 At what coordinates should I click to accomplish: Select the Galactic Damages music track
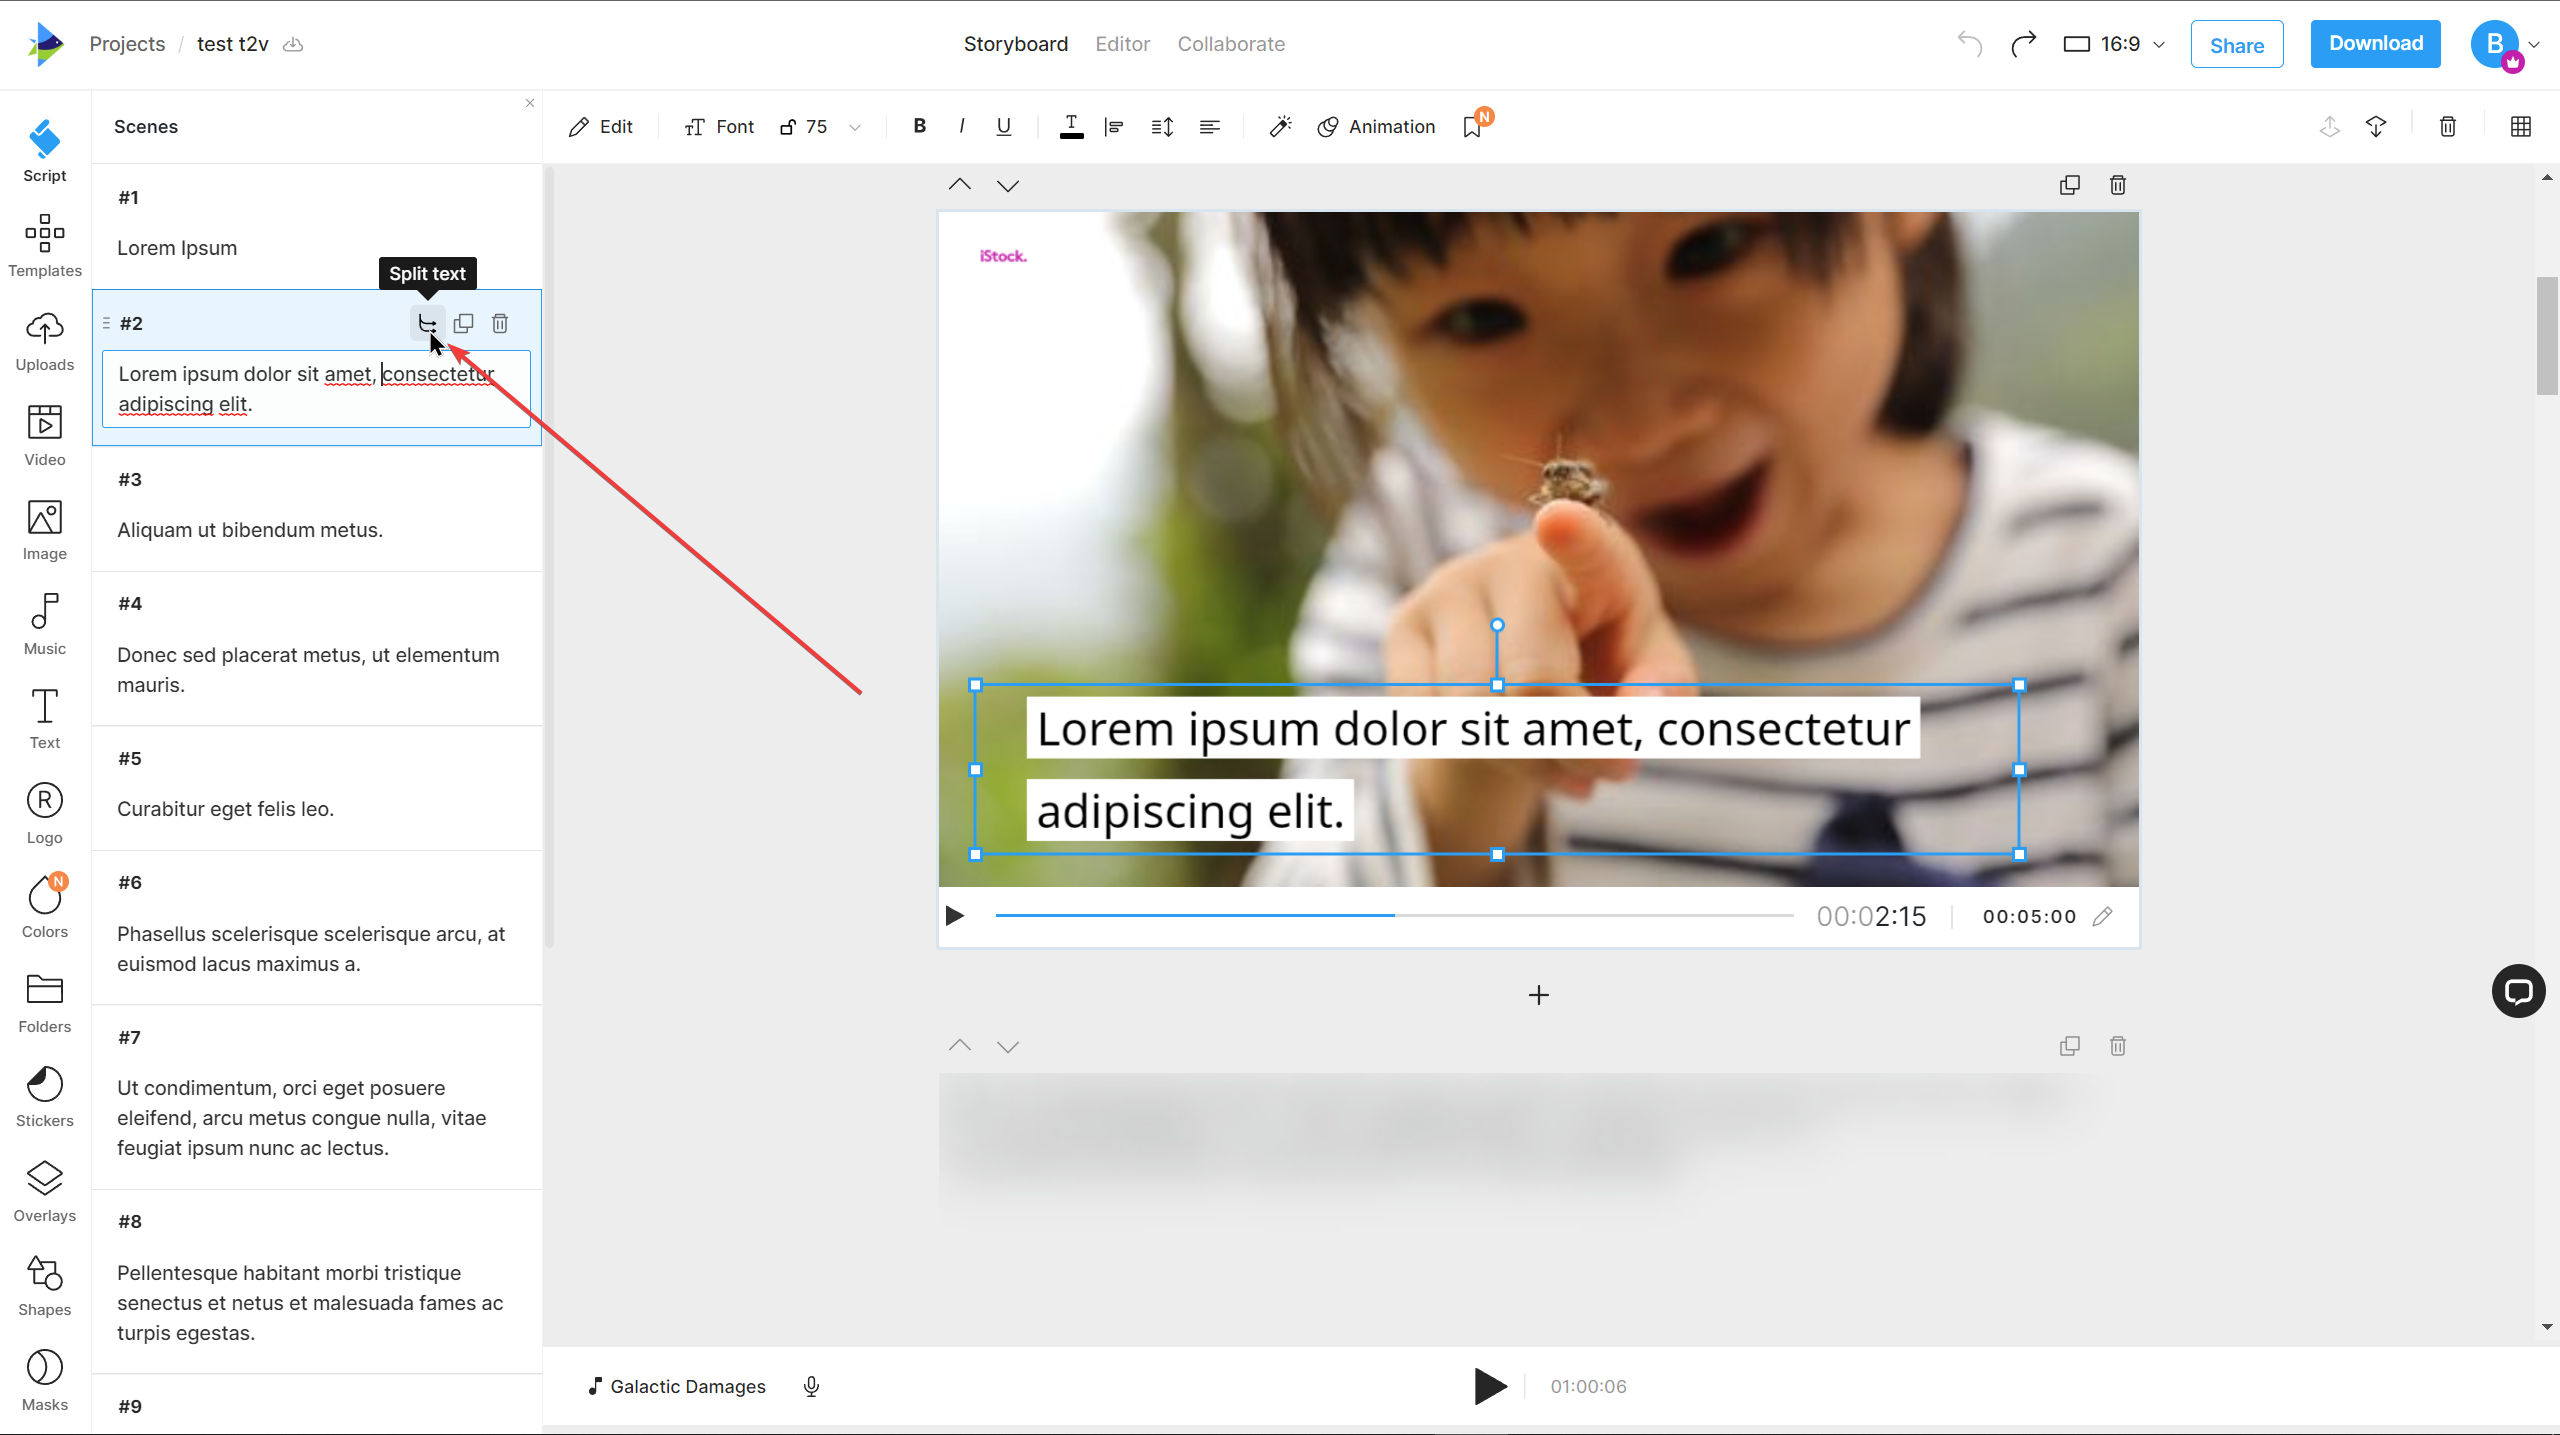(x=677, y=1386)
